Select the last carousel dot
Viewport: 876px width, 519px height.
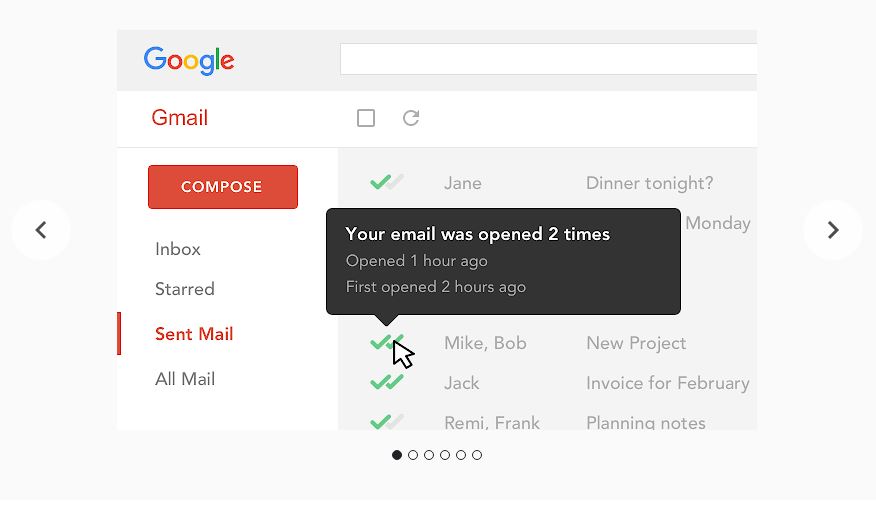click(477, 455)
